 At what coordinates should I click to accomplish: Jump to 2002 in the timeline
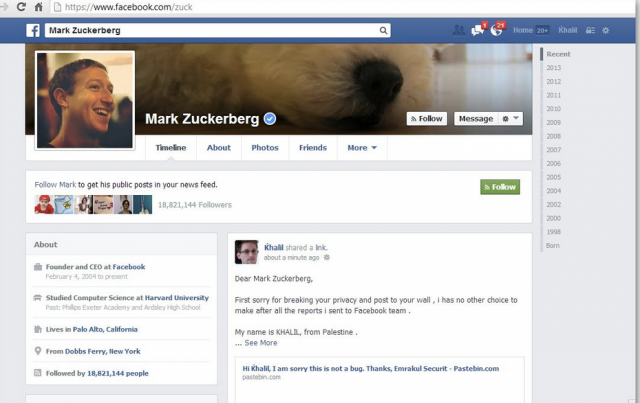(553, 205)
